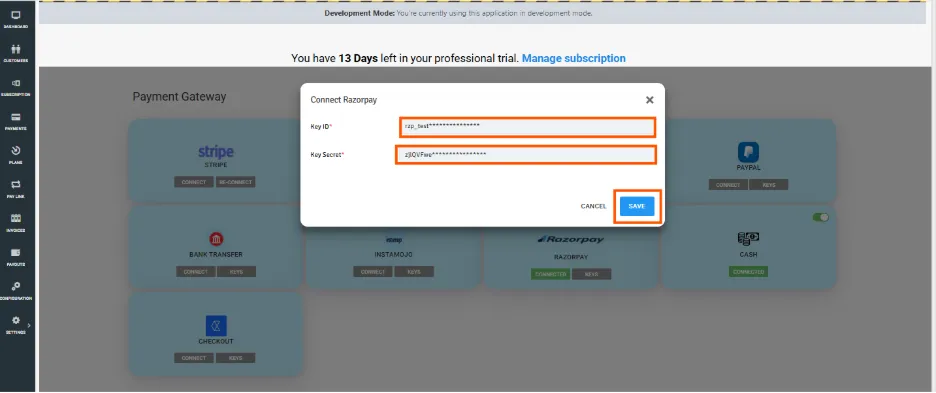Open Keys for Bank Transfer
Screen dimensions: 936x393
pos(236,272)
